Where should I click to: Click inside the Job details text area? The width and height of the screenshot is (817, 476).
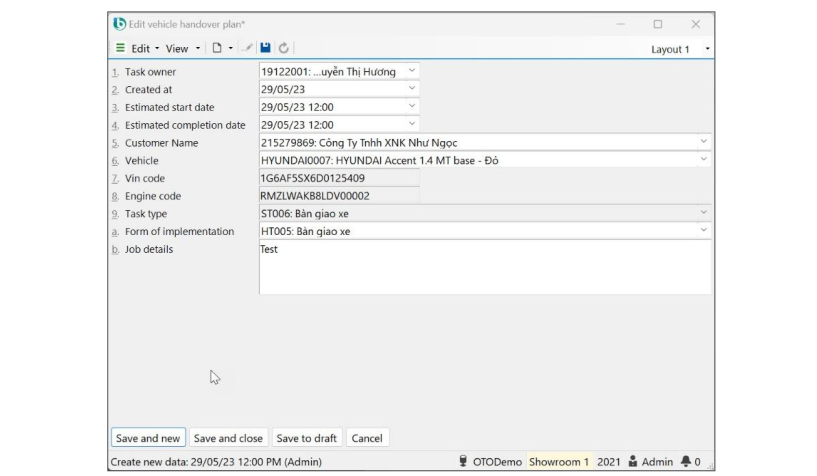tap(485, 268)
